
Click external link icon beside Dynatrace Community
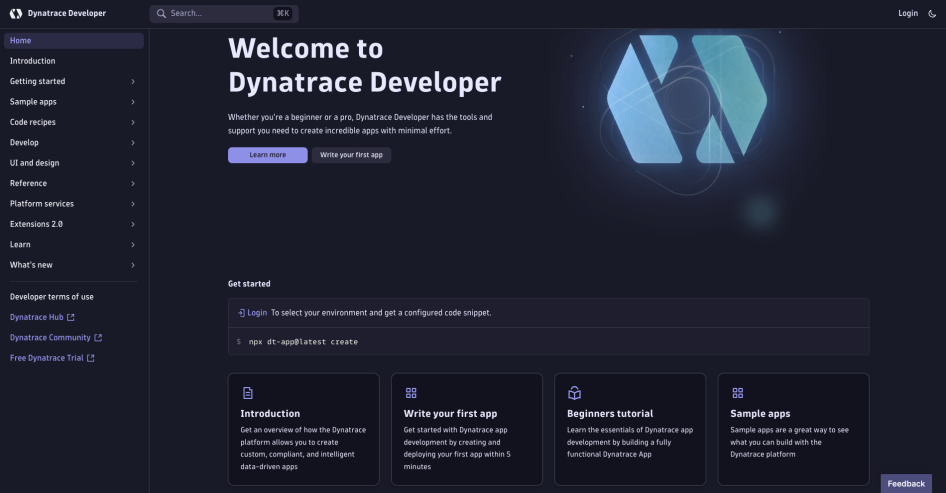(x=98, y=338)
